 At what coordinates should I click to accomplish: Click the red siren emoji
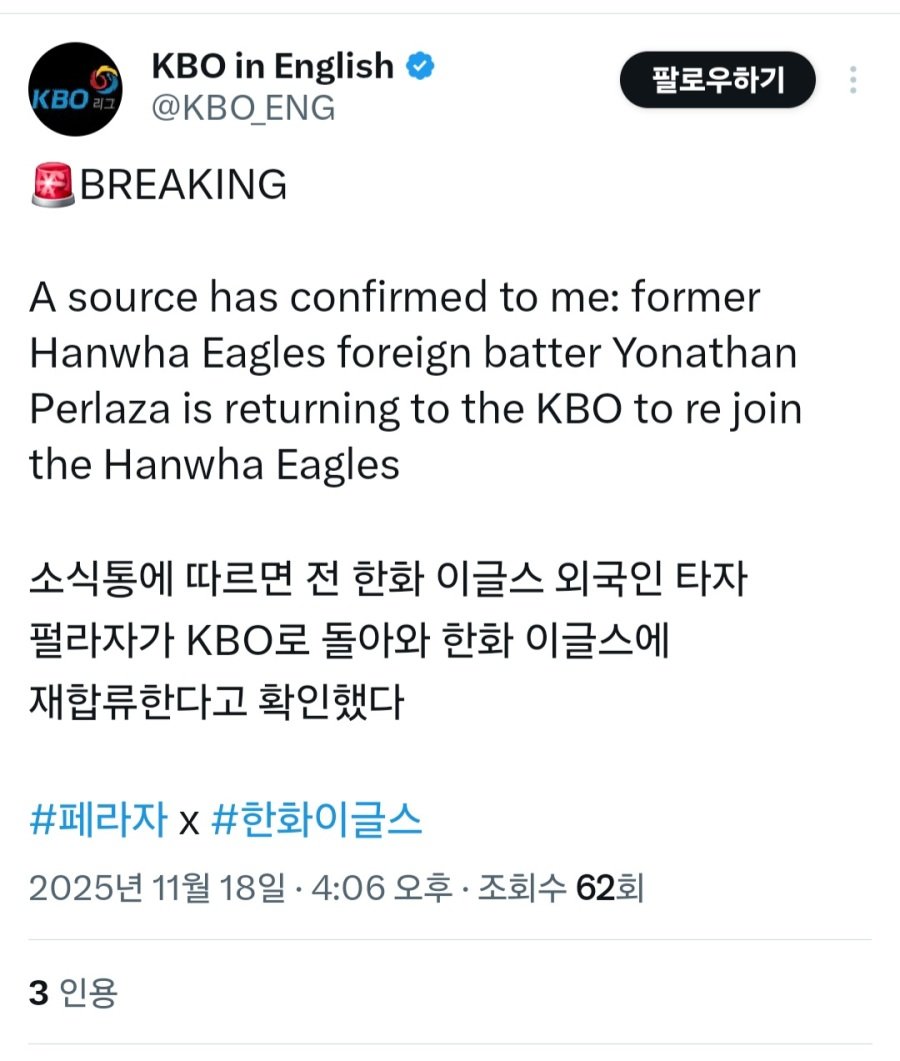(x=53, y=186)
